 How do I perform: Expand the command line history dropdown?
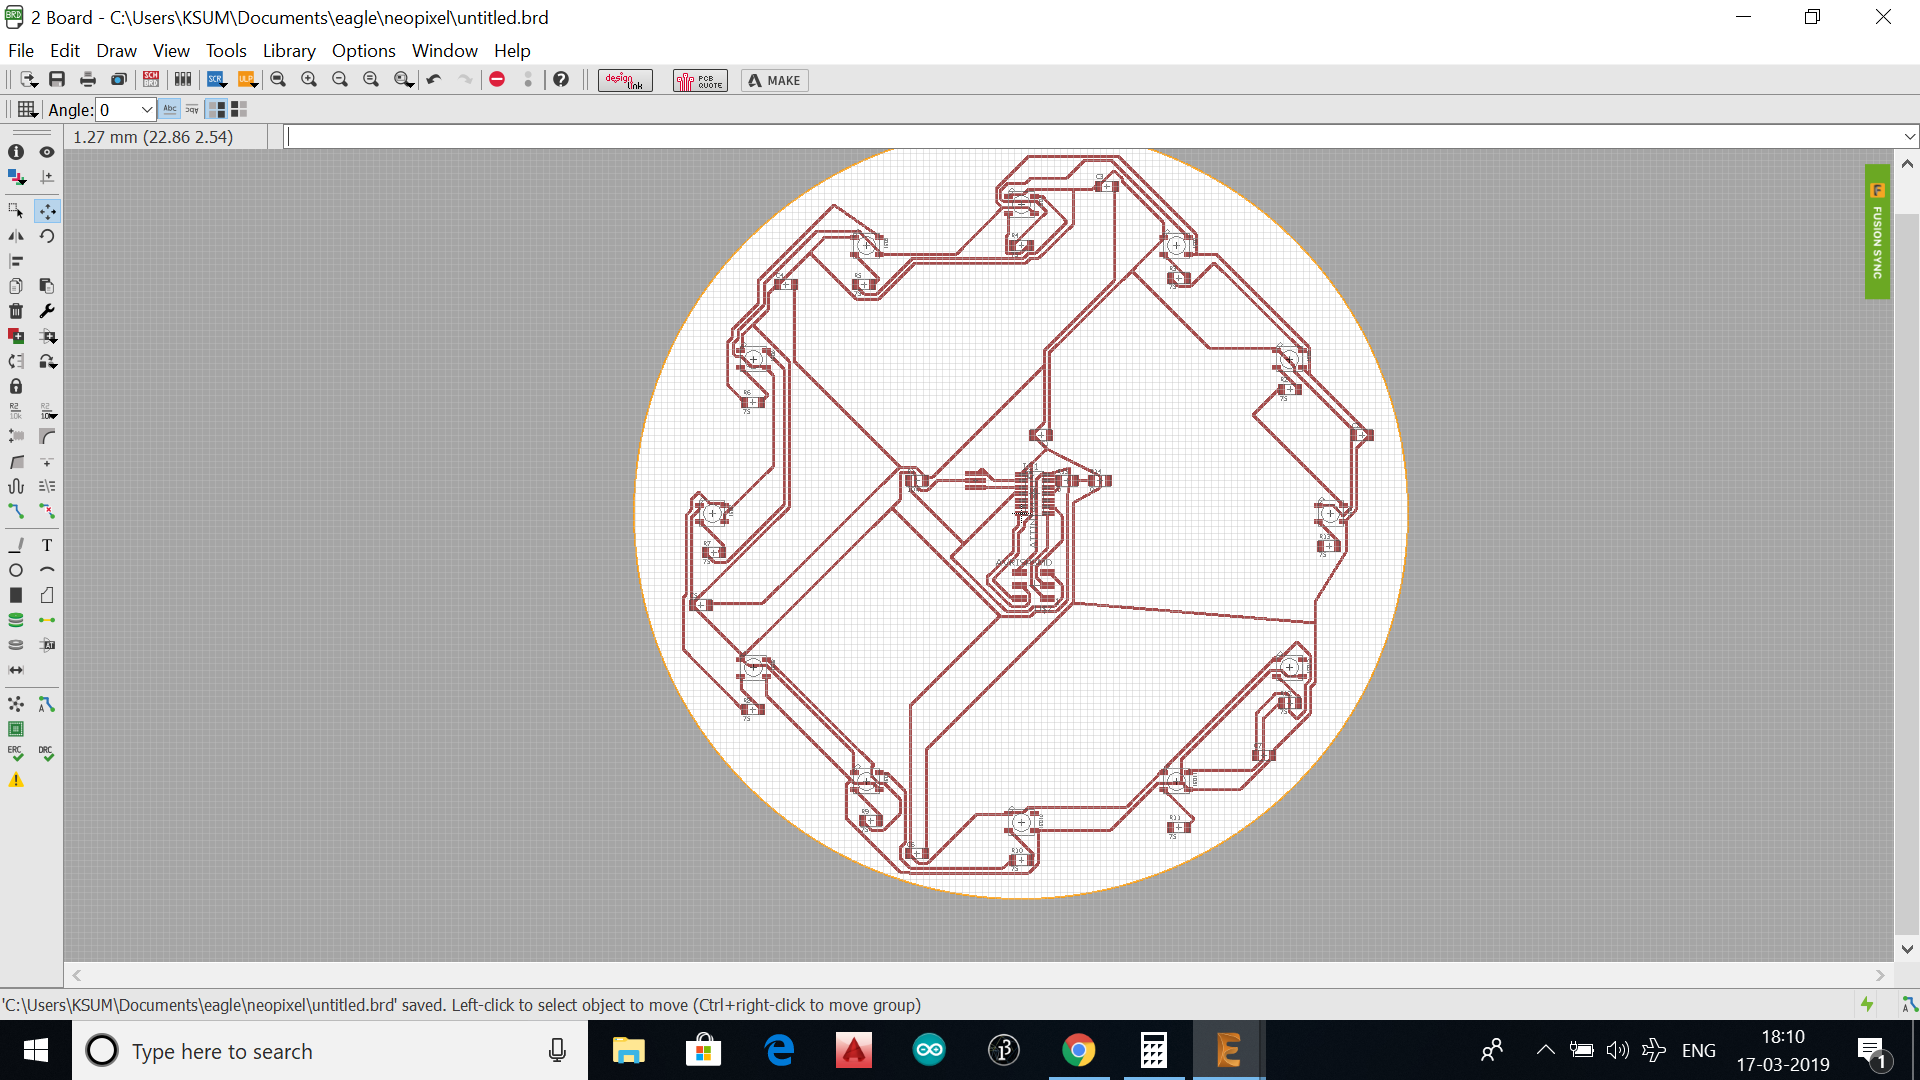coord(1909,137)
